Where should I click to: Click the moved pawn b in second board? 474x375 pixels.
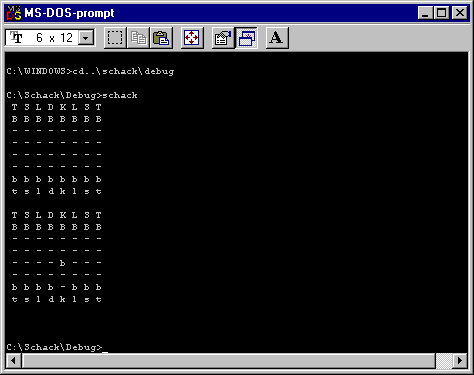(62, 263)
